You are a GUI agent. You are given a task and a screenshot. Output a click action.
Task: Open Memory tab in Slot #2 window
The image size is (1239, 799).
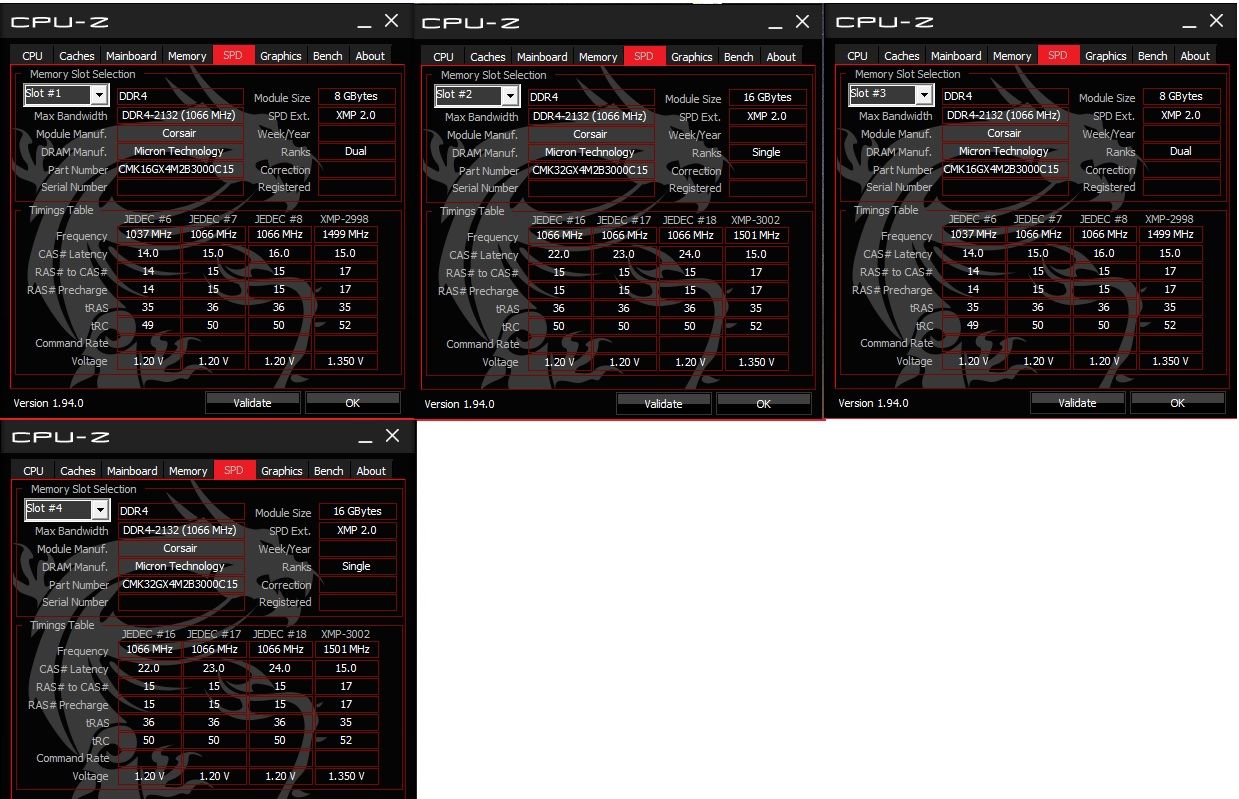(x=598, y=57)
